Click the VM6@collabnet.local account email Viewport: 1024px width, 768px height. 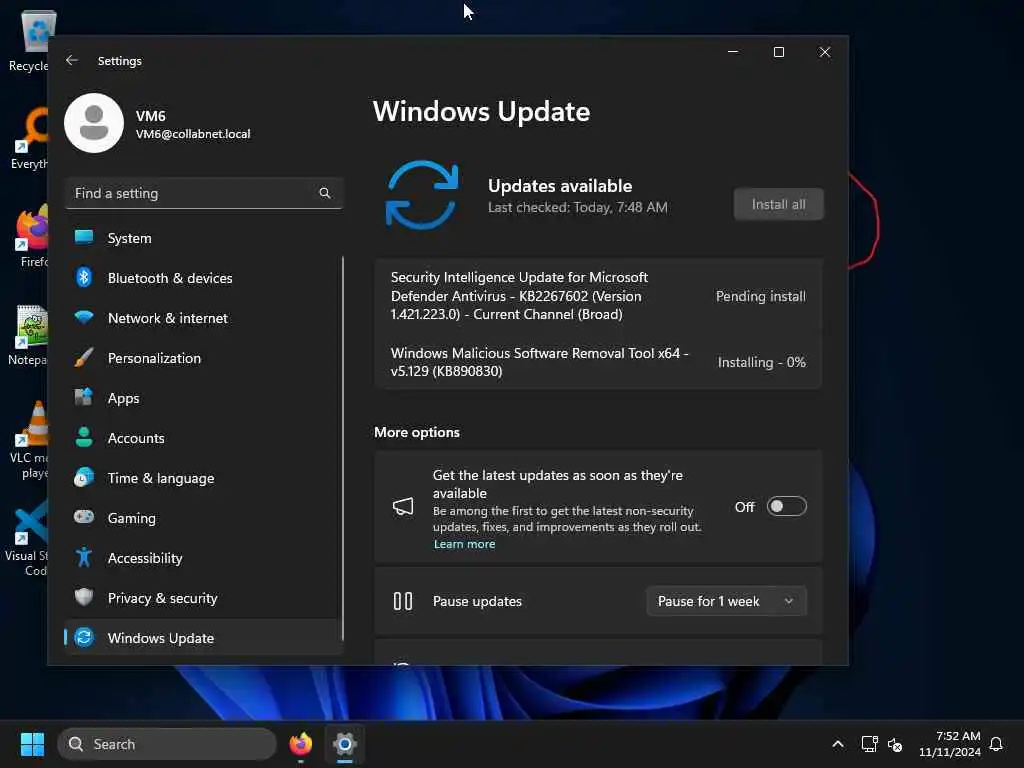(193, 134)
